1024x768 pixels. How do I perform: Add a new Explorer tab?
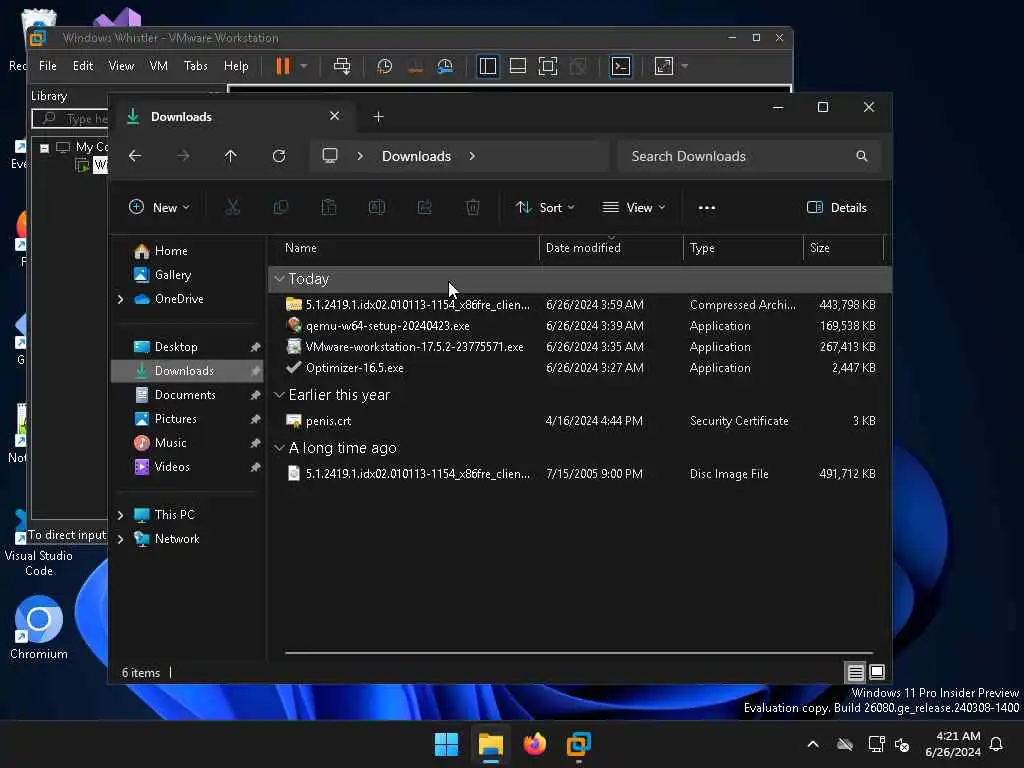click(378, 117)
